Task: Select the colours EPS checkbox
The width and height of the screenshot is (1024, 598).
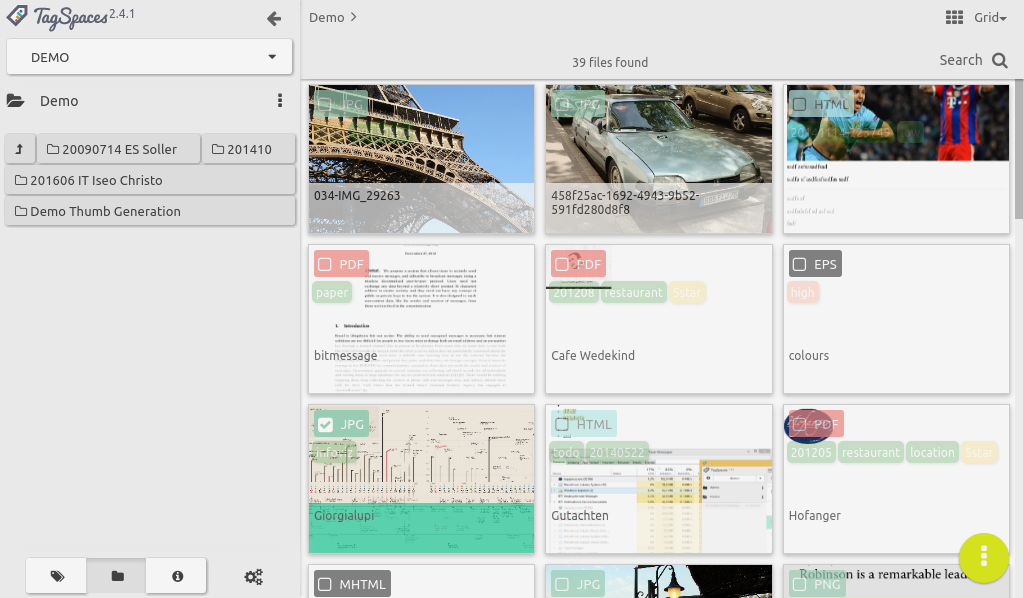Action: click(x=799, y=264)
